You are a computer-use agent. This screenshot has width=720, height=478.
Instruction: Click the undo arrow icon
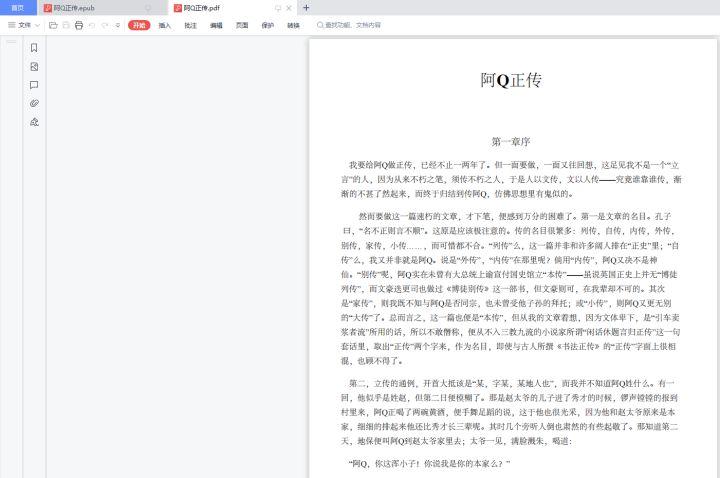click(92, 25)
